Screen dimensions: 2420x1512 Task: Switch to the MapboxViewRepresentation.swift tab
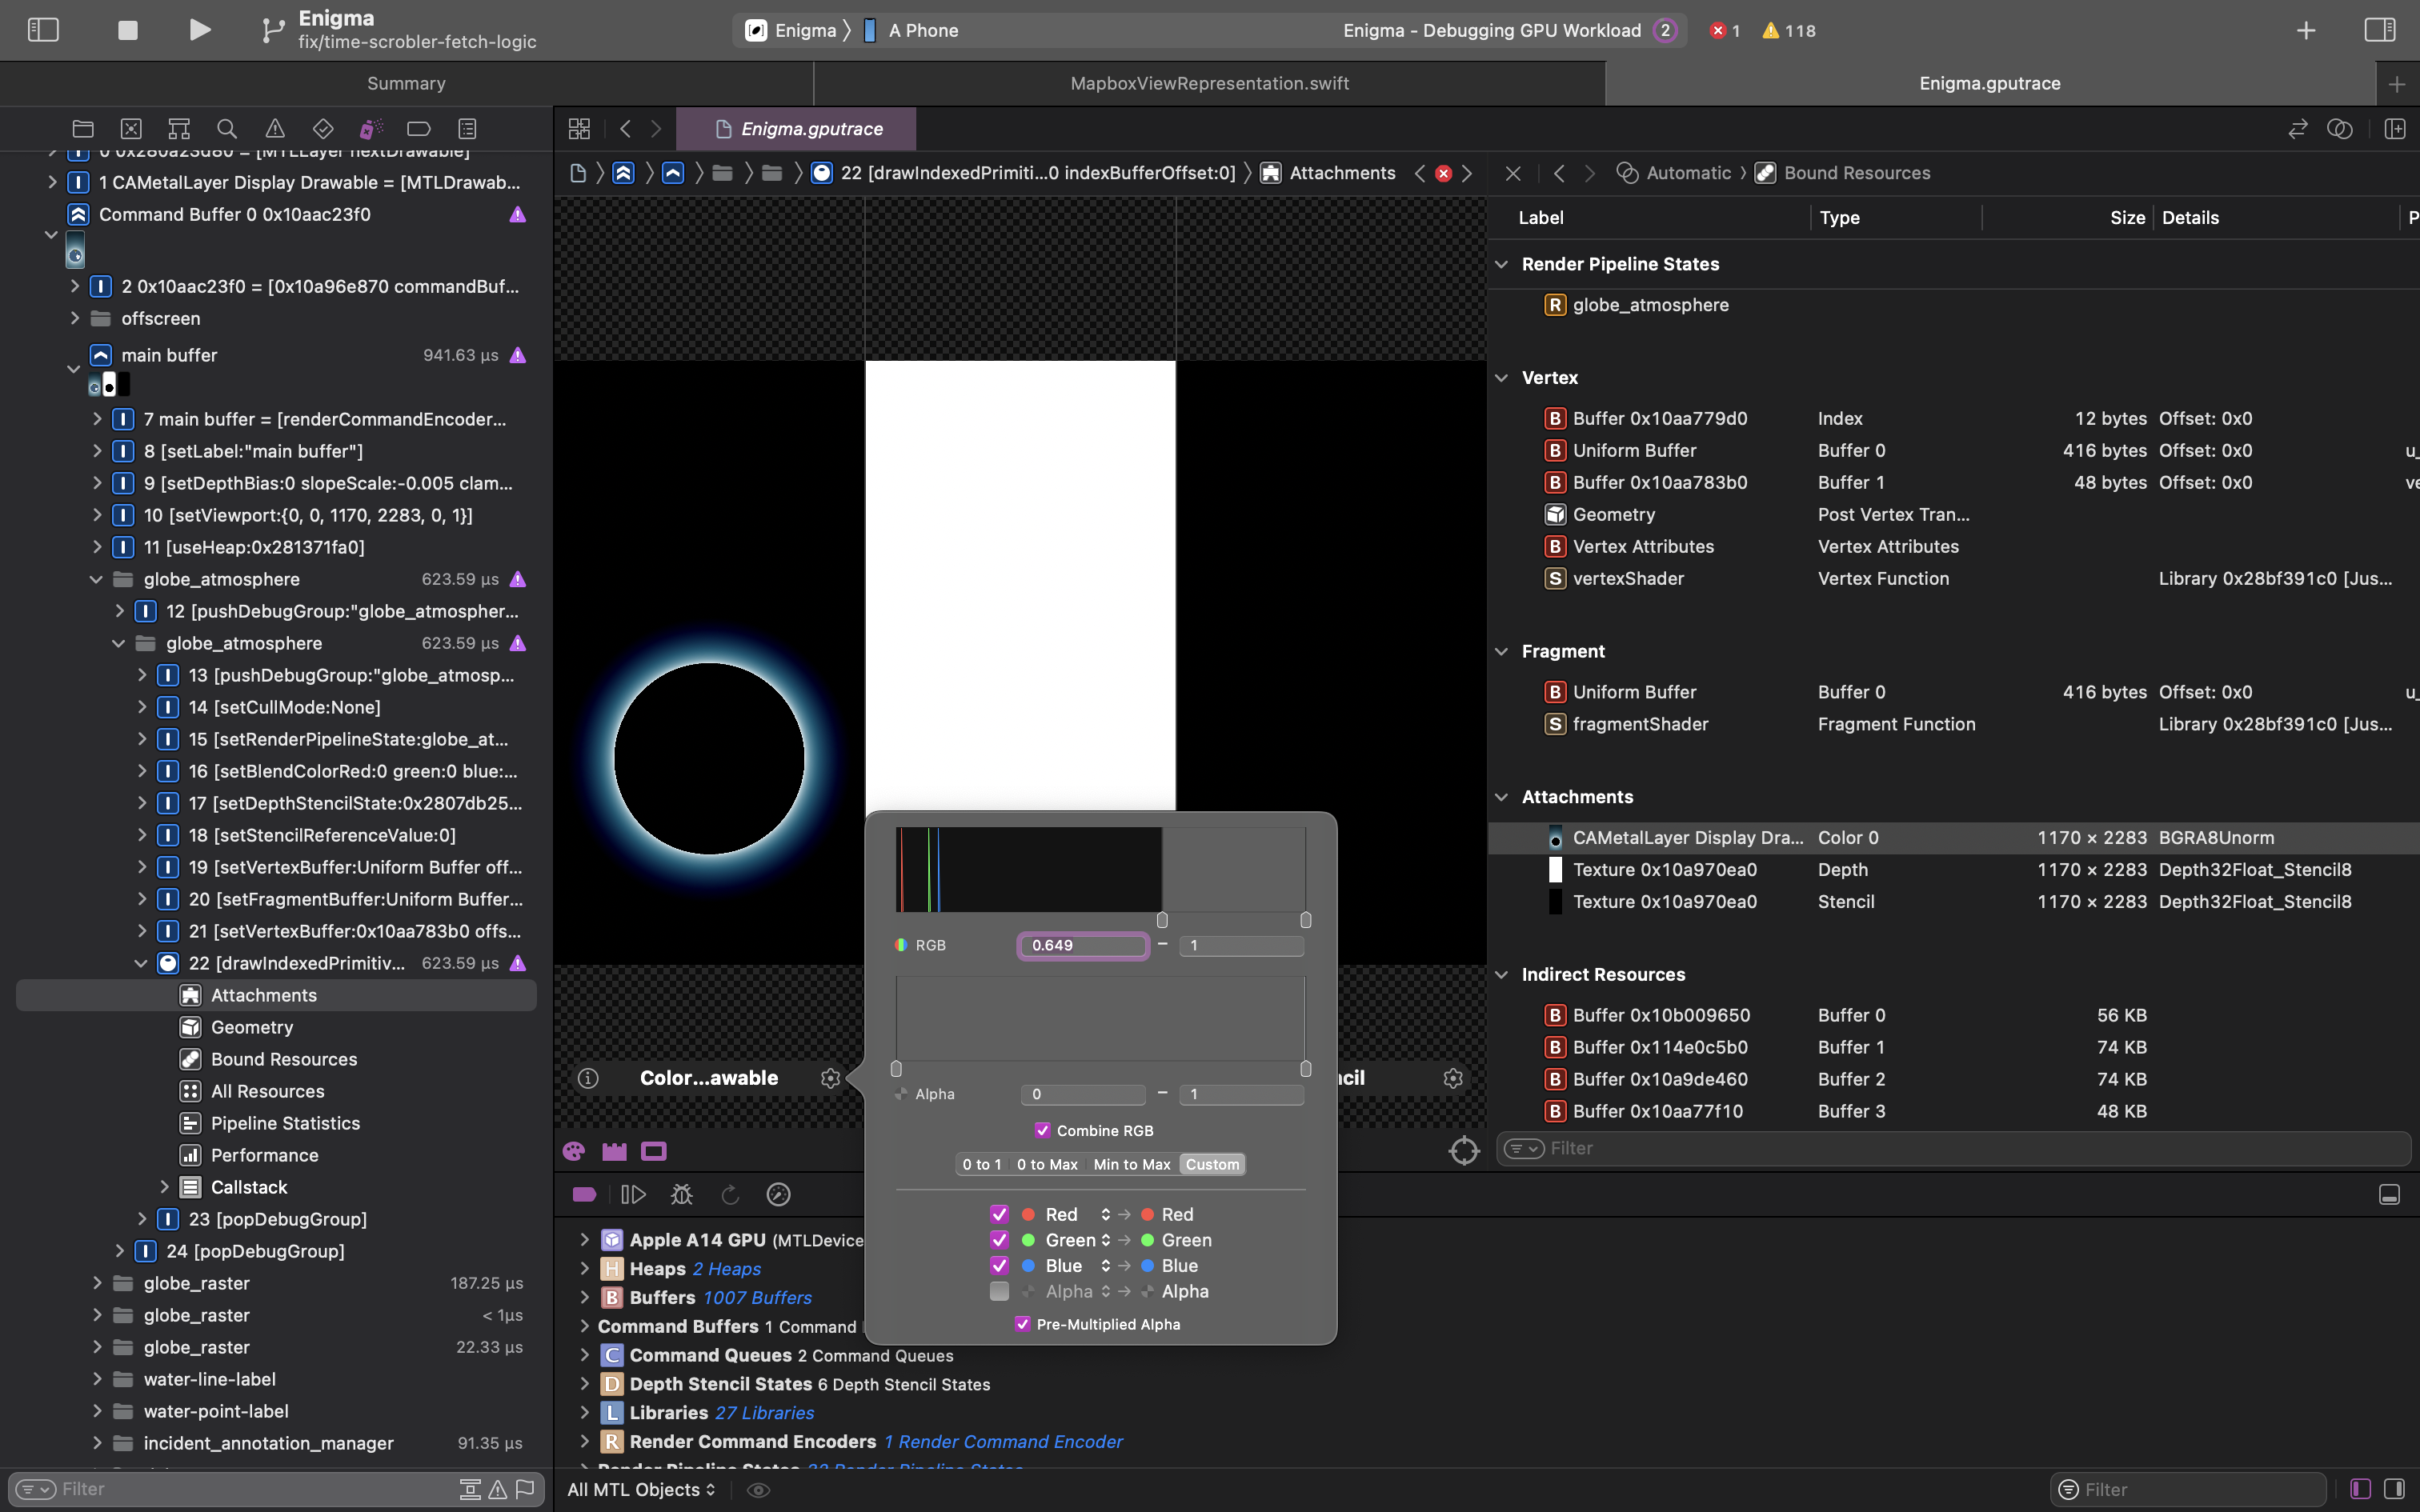tap(1209, 83)
